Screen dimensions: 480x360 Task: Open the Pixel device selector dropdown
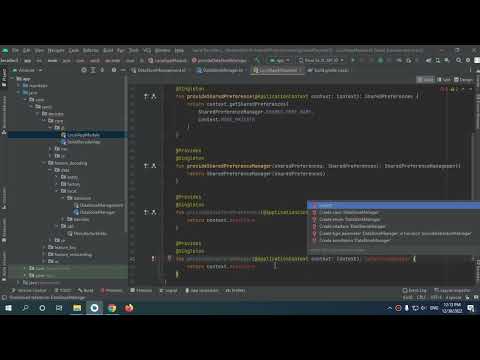click(320, 60)
